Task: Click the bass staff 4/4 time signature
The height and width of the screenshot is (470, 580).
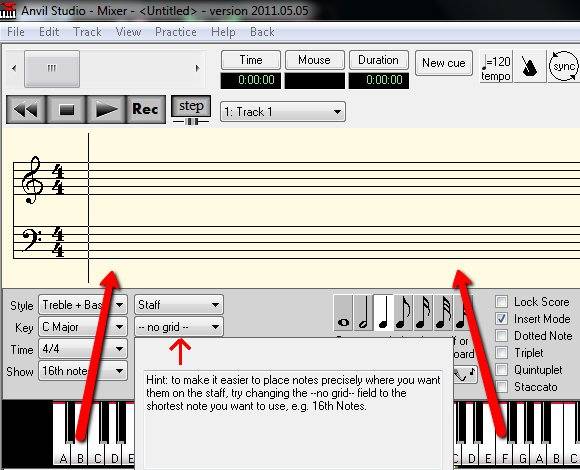Action: pyautogui.click(x=58, y=242)
